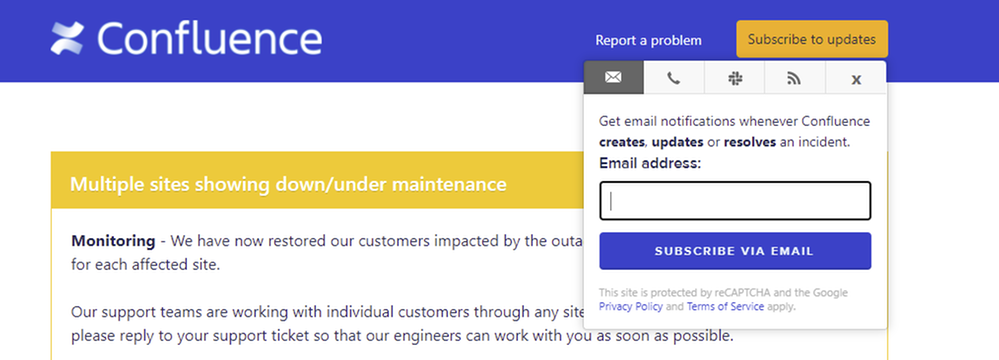Click the Confluence wordmark in the header
Screen dimensions: 999x360
click(x=210, y=38)
